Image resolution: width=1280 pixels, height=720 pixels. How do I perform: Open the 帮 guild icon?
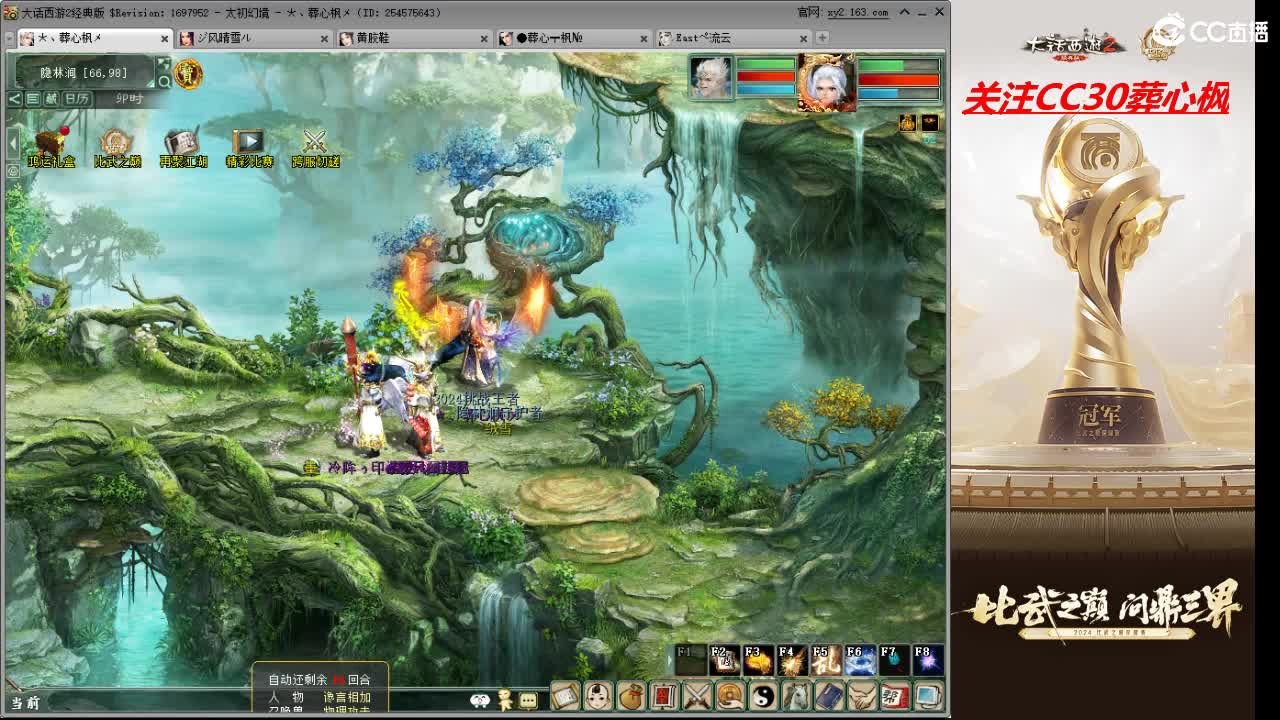pos(895,695)
